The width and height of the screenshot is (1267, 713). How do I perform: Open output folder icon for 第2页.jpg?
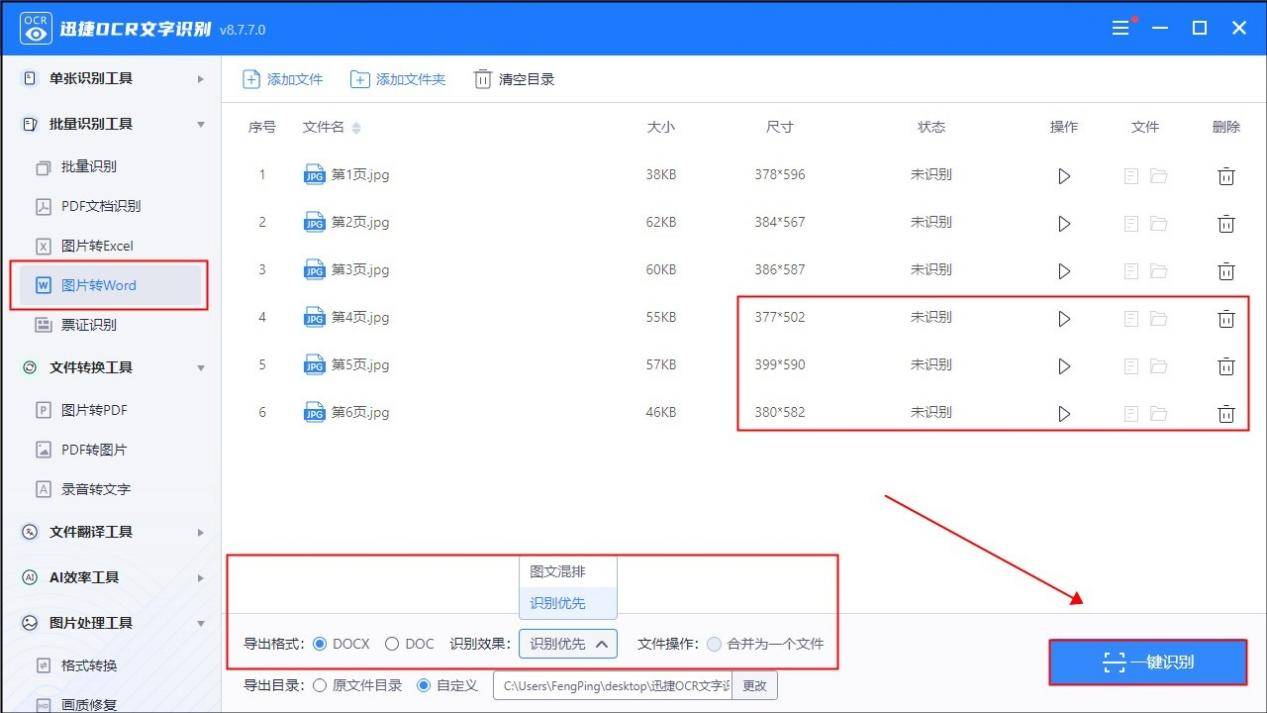[1158, 224]
